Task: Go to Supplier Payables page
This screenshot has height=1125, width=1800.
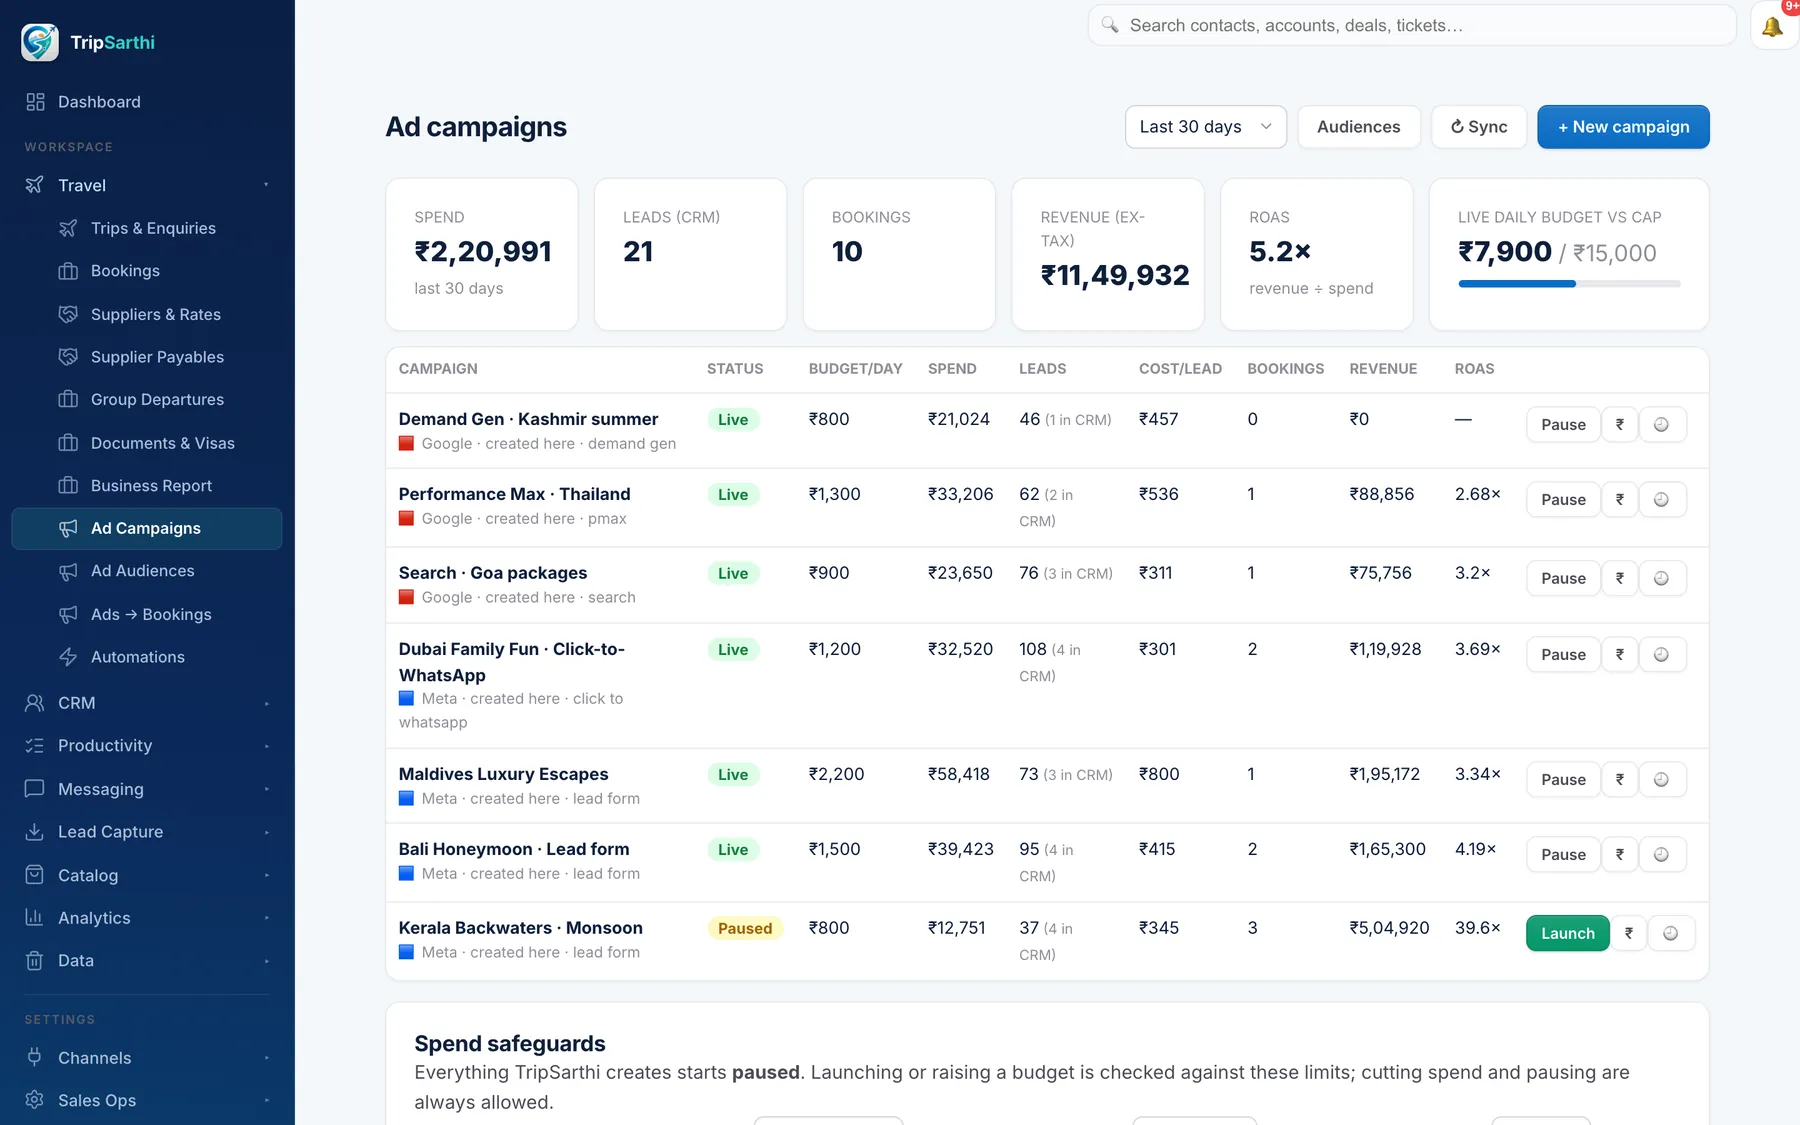Action: [147, 357]
